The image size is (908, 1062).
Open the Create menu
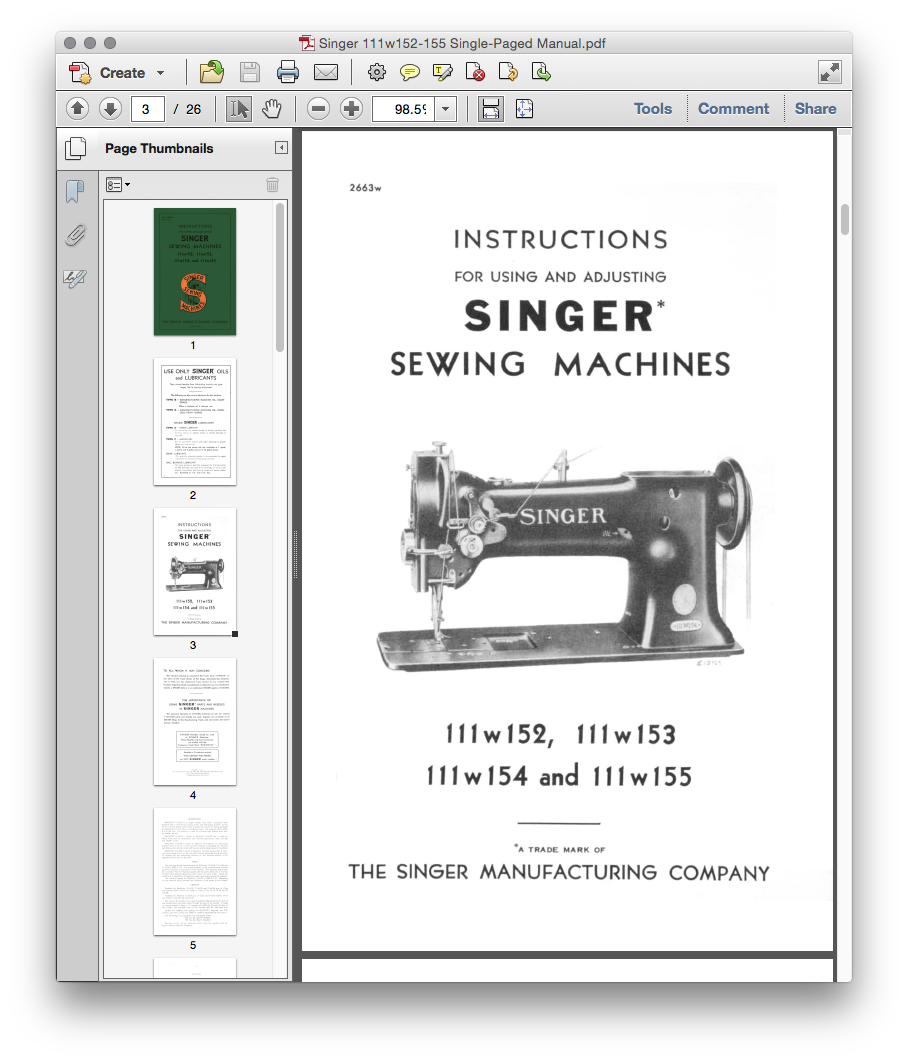pyautogui.click(x=121, y=71)
